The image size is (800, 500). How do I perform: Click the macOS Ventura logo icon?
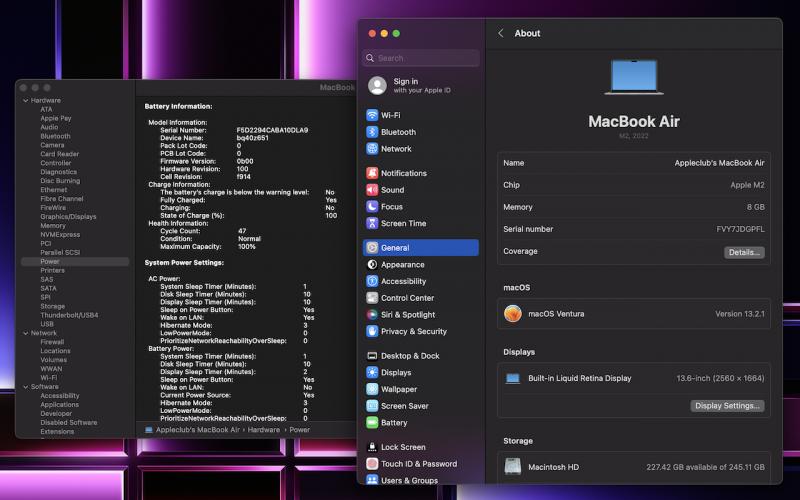pyautogui.click(x=513, y=314)
